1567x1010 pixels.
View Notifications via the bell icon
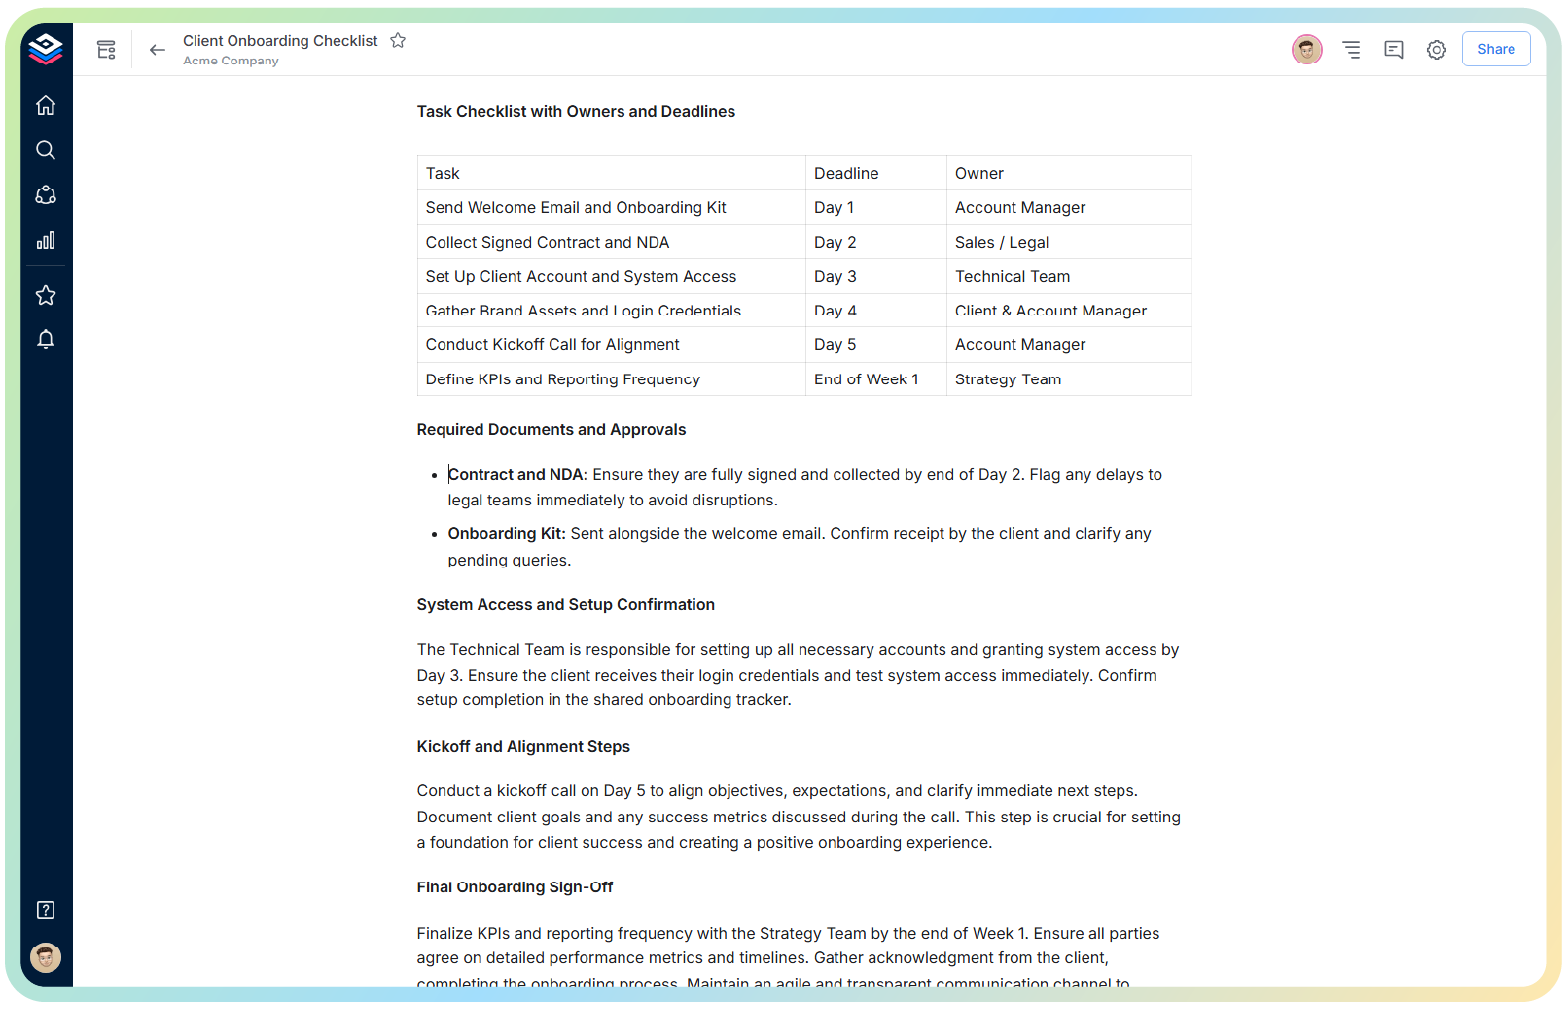(45, 339)
